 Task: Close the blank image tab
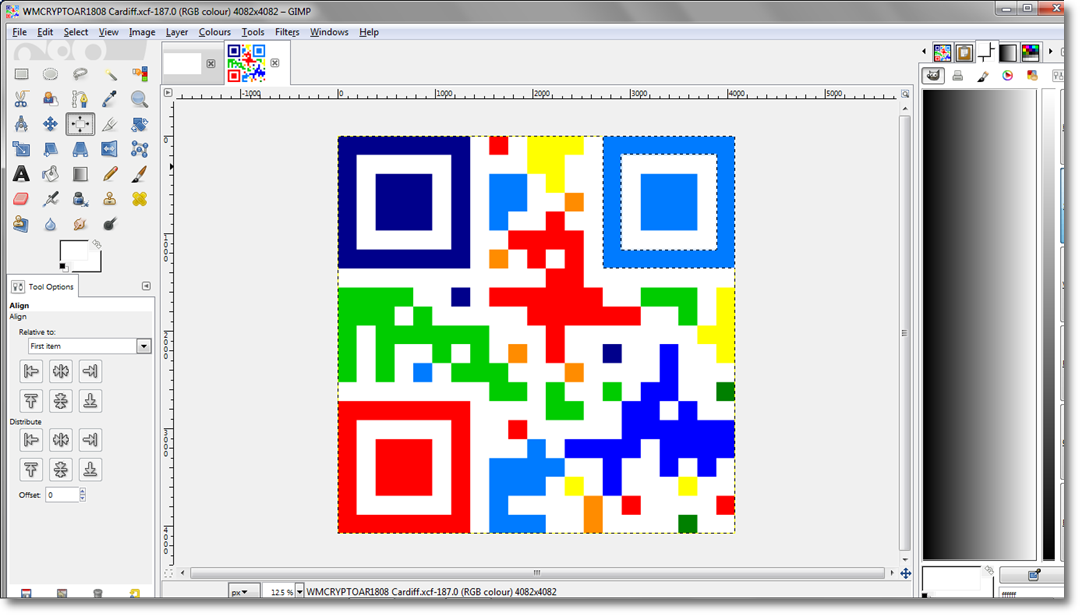tap(211, 63)
